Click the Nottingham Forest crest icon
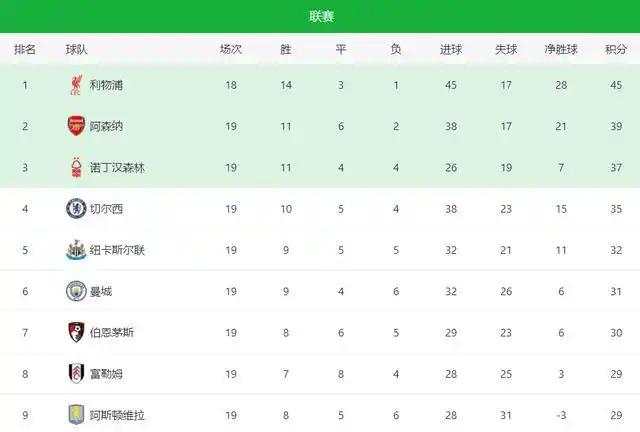This screenshot has width=640, height=432. 75,168
